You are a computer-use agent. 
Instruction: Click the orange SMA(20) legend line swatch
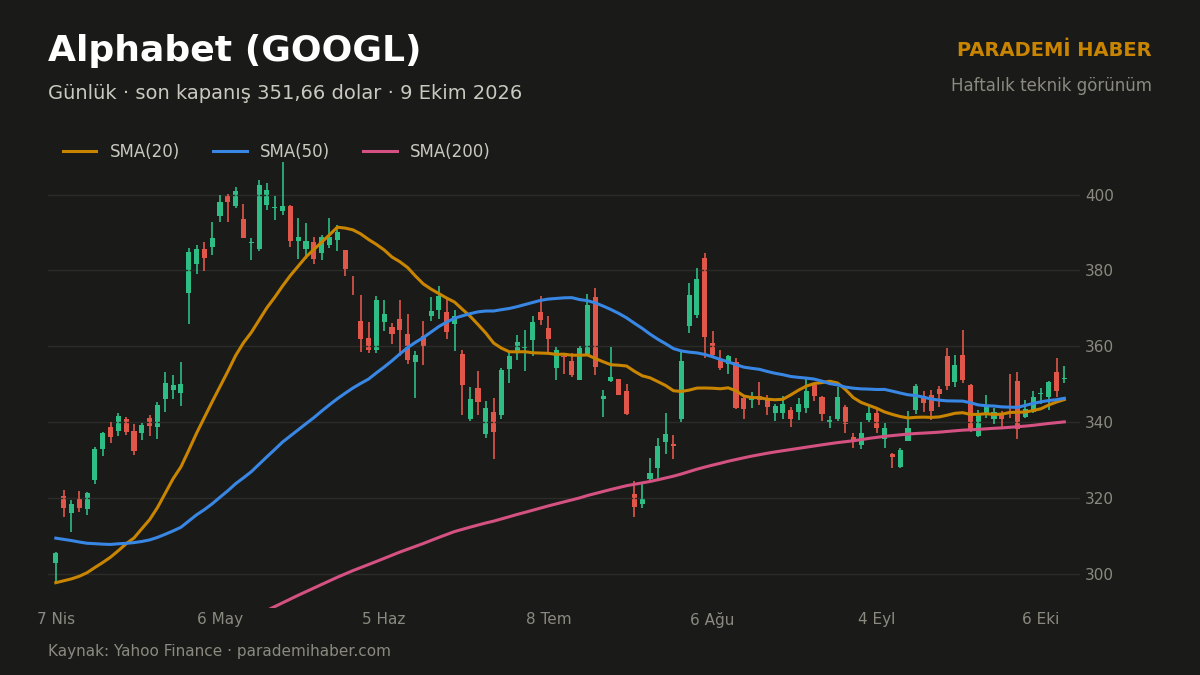click(x=80, y=152)
